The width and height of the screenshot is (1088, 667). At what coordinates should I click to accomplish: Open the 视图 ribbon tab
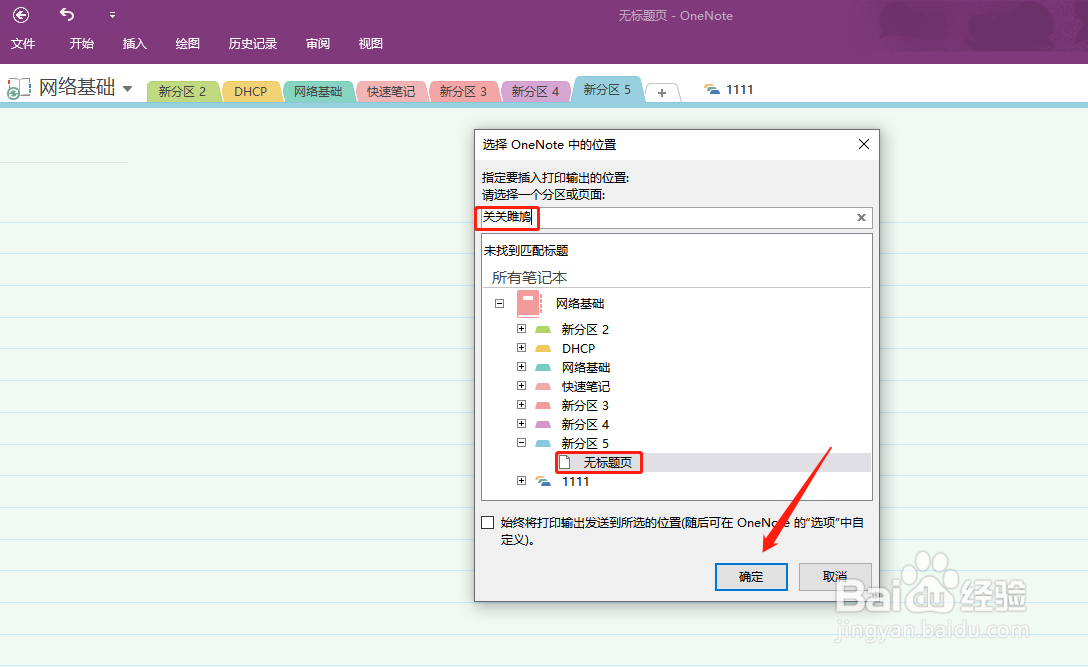pyautogui.click(x=371, y=44)
